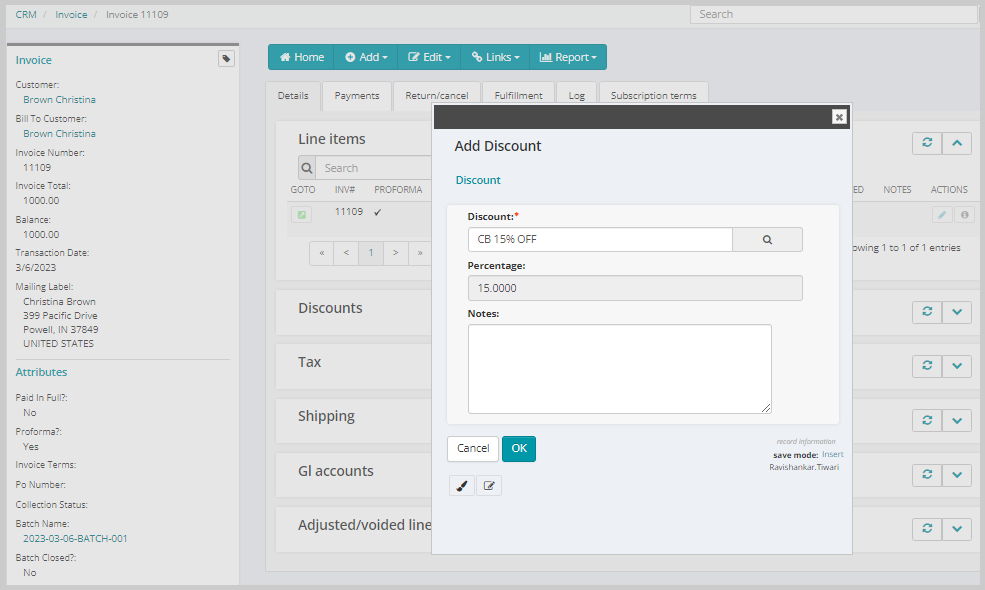The height and width of the screenshot is (590, 985).
Task: Click the tag icon in Invoice panel
Action: point(226,59)
